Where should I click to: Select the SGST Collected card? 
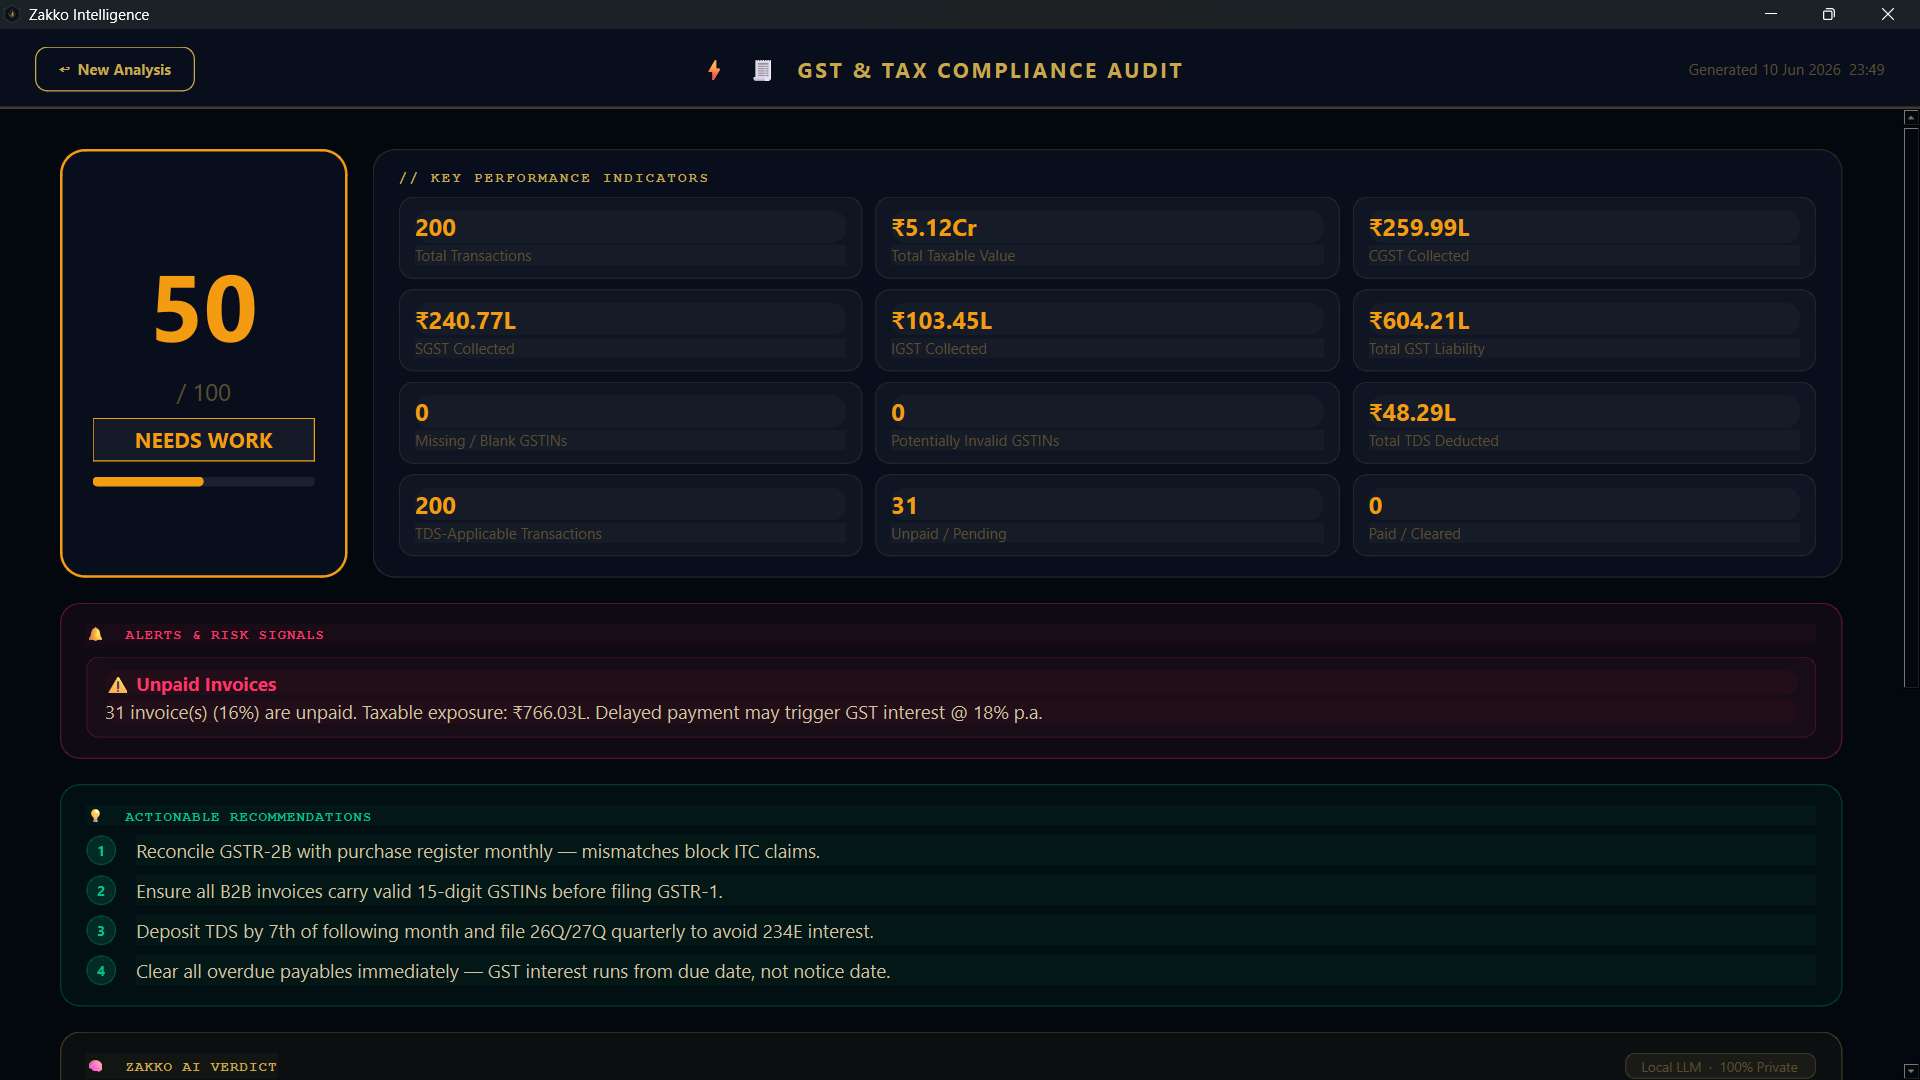point(630,331)
